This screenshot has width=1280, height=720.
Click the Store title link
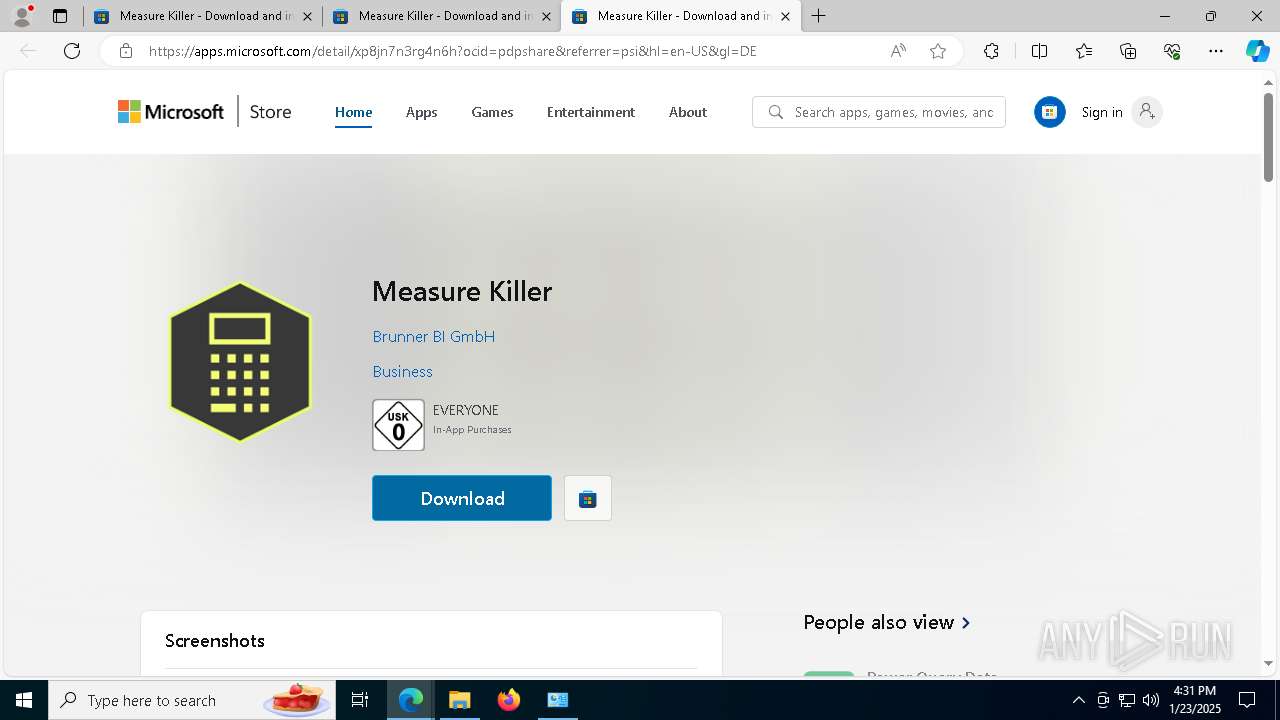coord(270,112)
